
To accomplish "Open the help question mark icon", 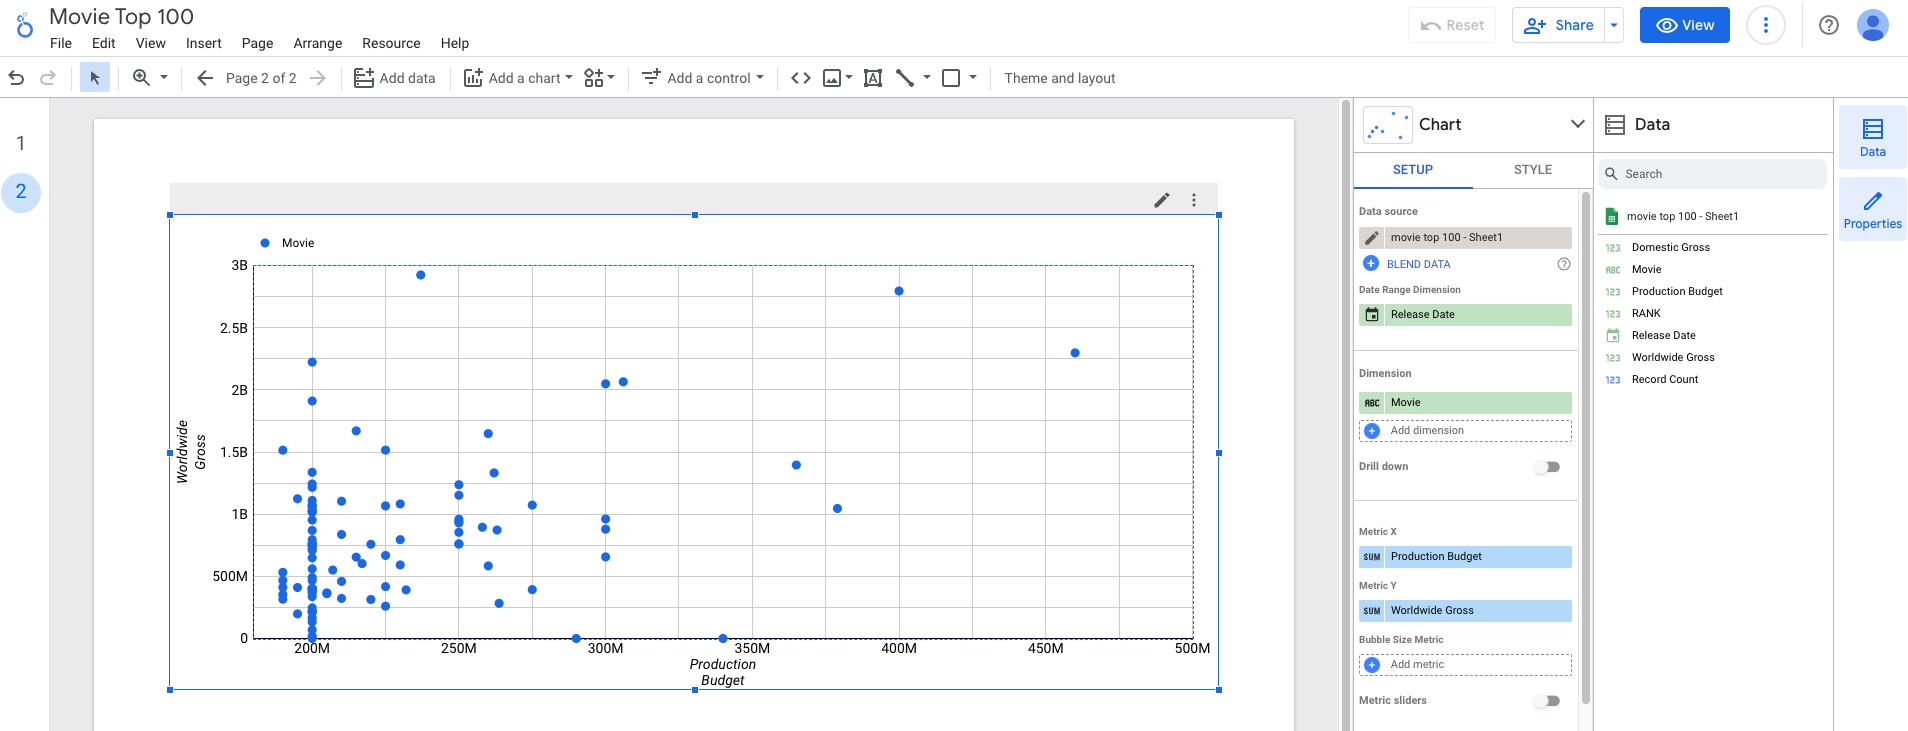I will pos(1828,25).
